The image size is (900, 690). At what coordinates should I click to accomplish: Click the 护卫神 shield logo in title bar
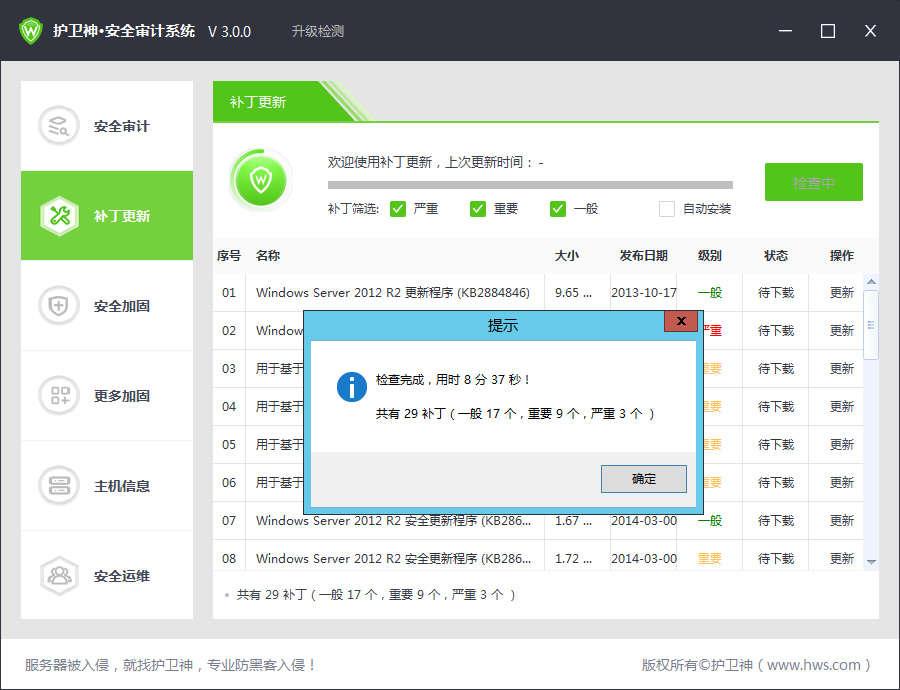pyautogui.click(x=32, y=31)
